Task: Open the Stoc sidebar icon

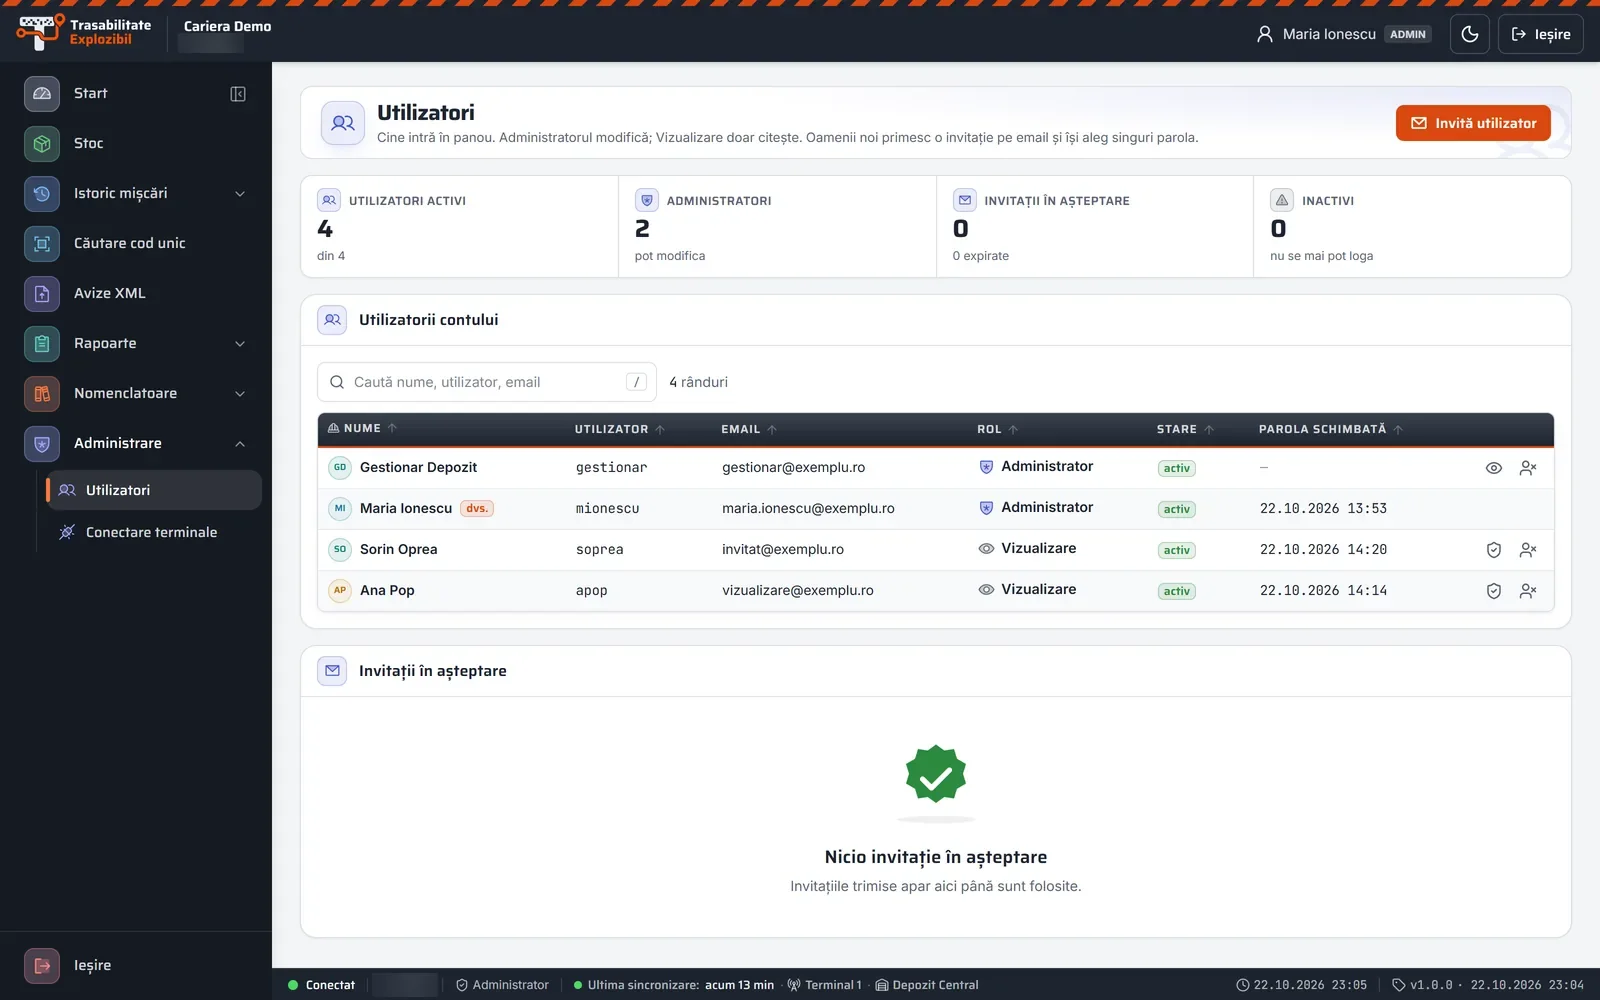Action: pyautogui.click(x=42, y=143)
